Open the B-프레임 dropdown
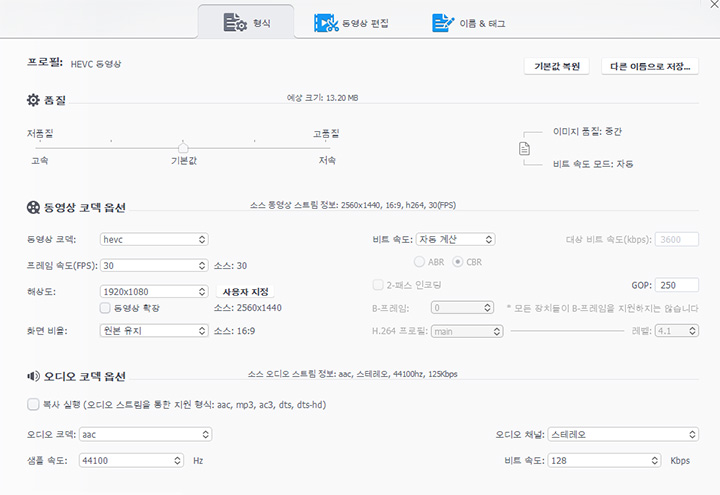The width and height of the screenshot is (720, 495). tap(462, 308)
